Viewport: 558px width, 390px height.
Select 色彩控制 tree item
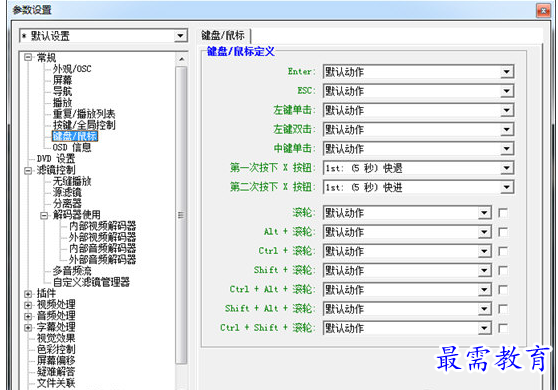tap(56, 349)
